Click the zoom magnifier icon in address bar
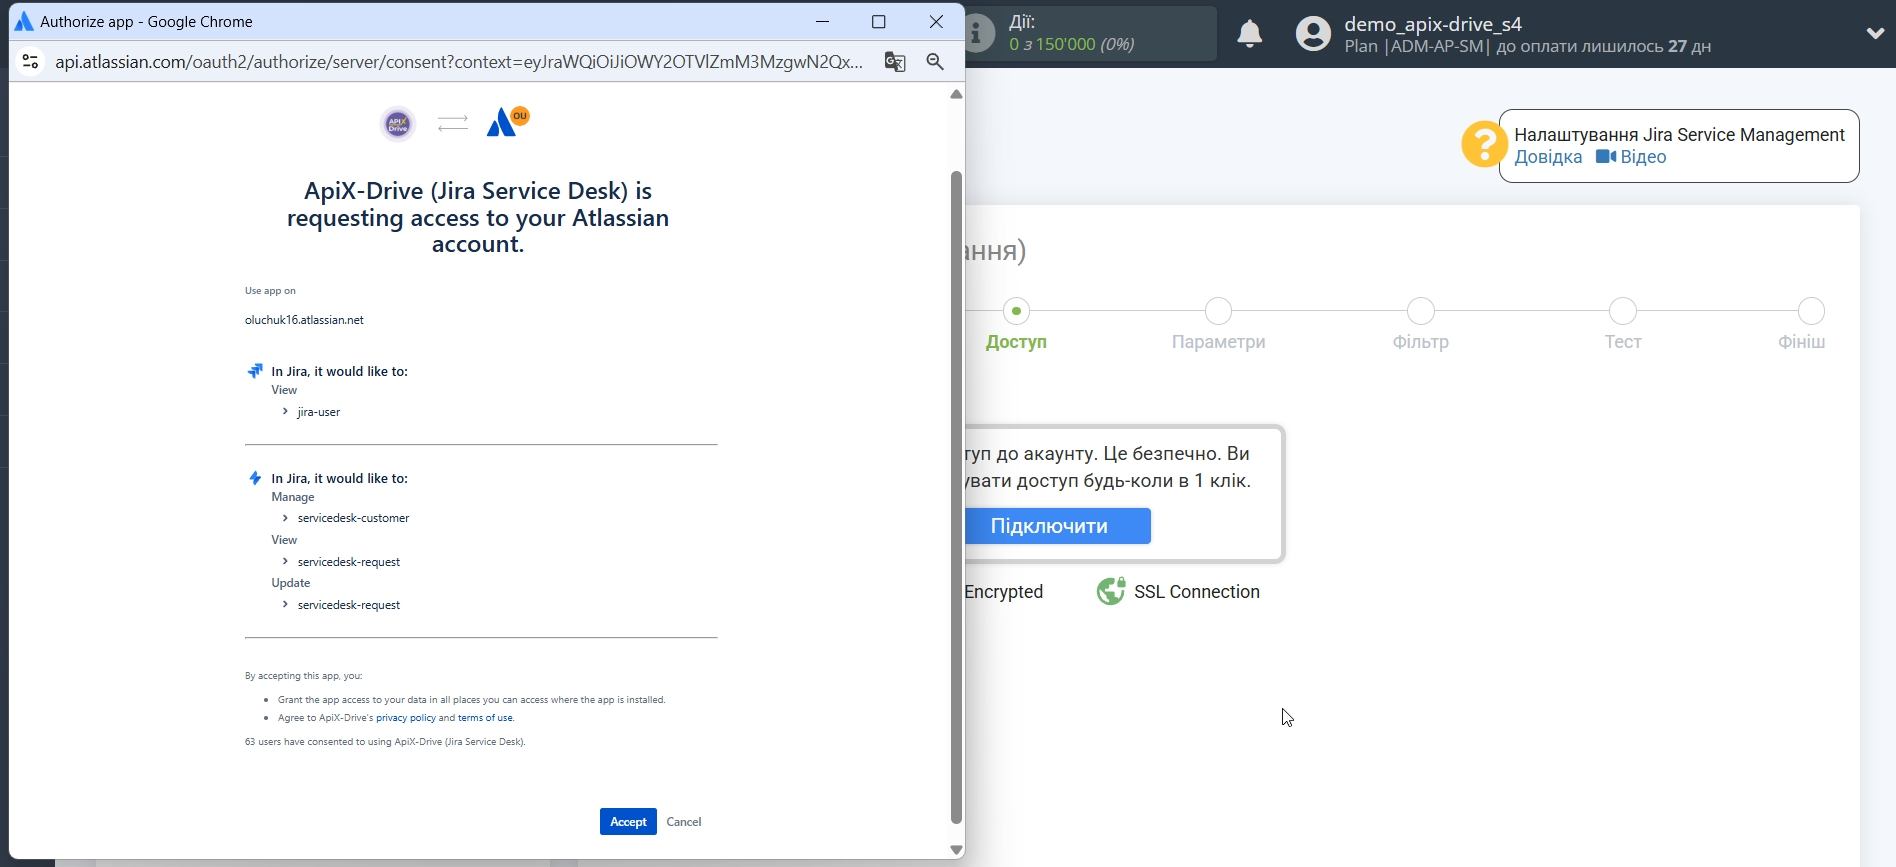 click(935, 62)
